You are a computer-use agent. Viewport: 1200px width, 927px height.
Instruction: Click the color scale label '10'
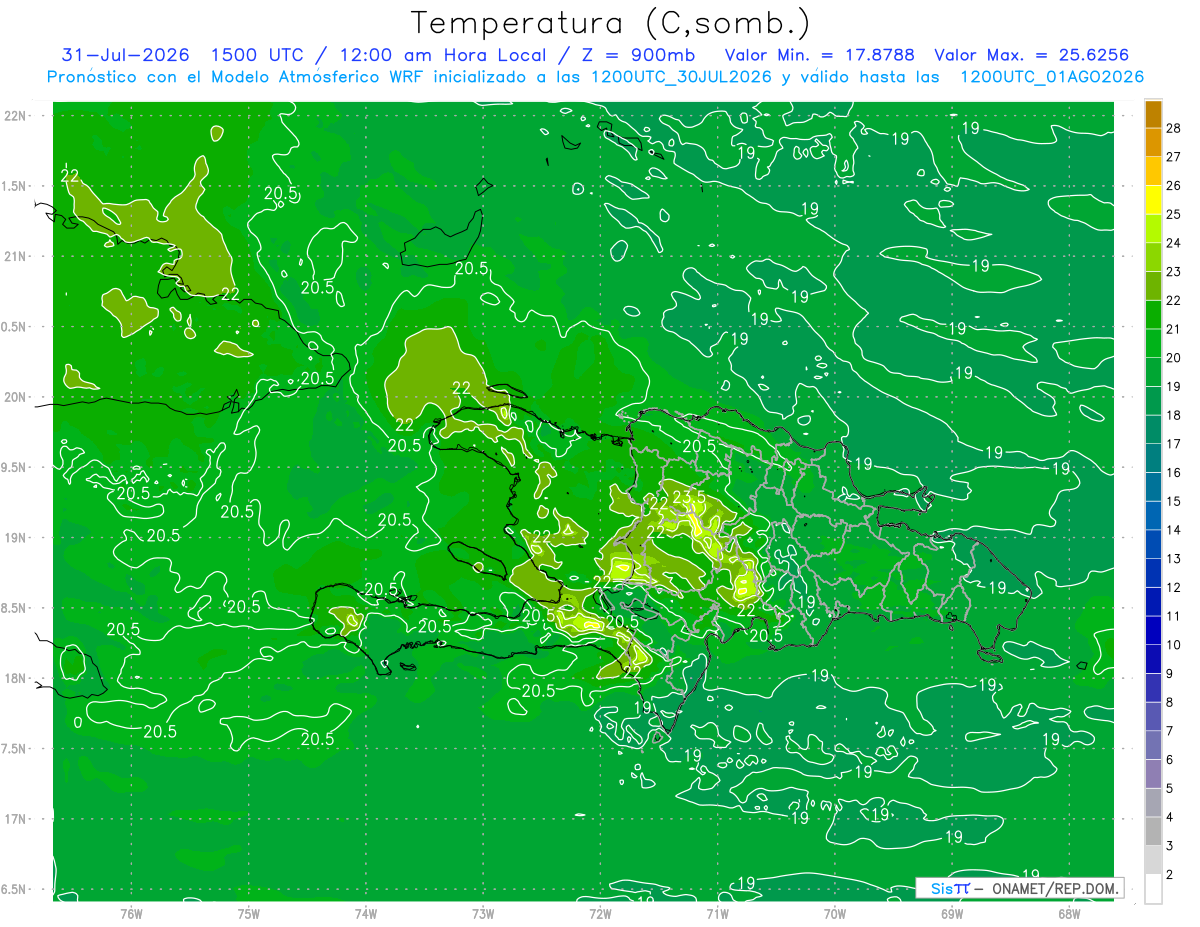[1174, 645]
